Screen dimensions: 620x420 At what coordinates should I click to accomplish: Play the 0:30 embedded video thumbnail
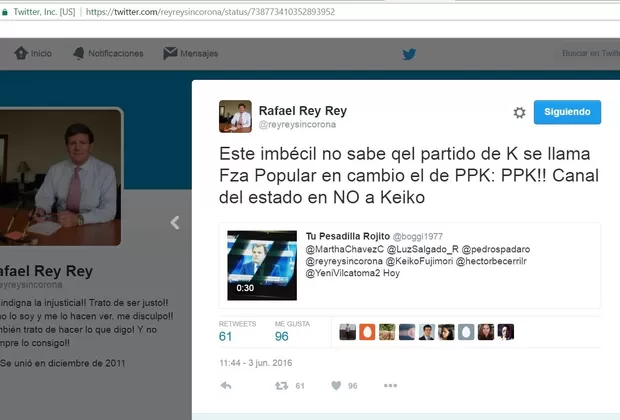(262, 265)
